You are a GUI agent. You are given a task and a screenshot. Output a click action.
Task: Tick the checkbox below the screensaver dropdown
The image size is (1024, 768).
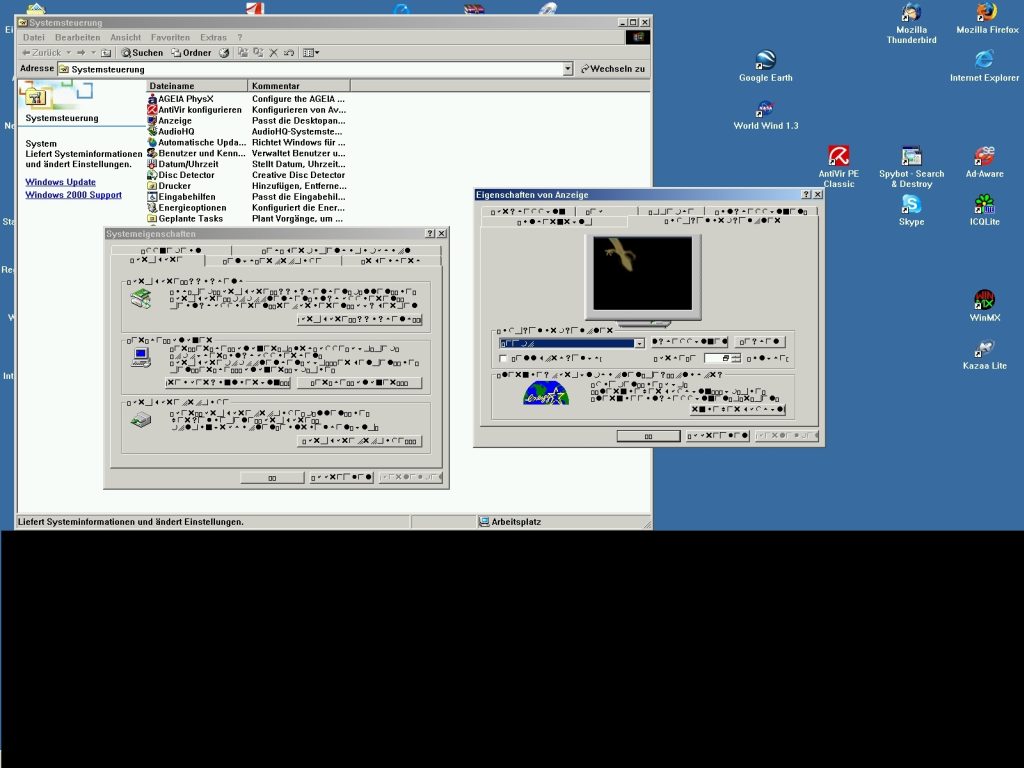tap(503, 359)
